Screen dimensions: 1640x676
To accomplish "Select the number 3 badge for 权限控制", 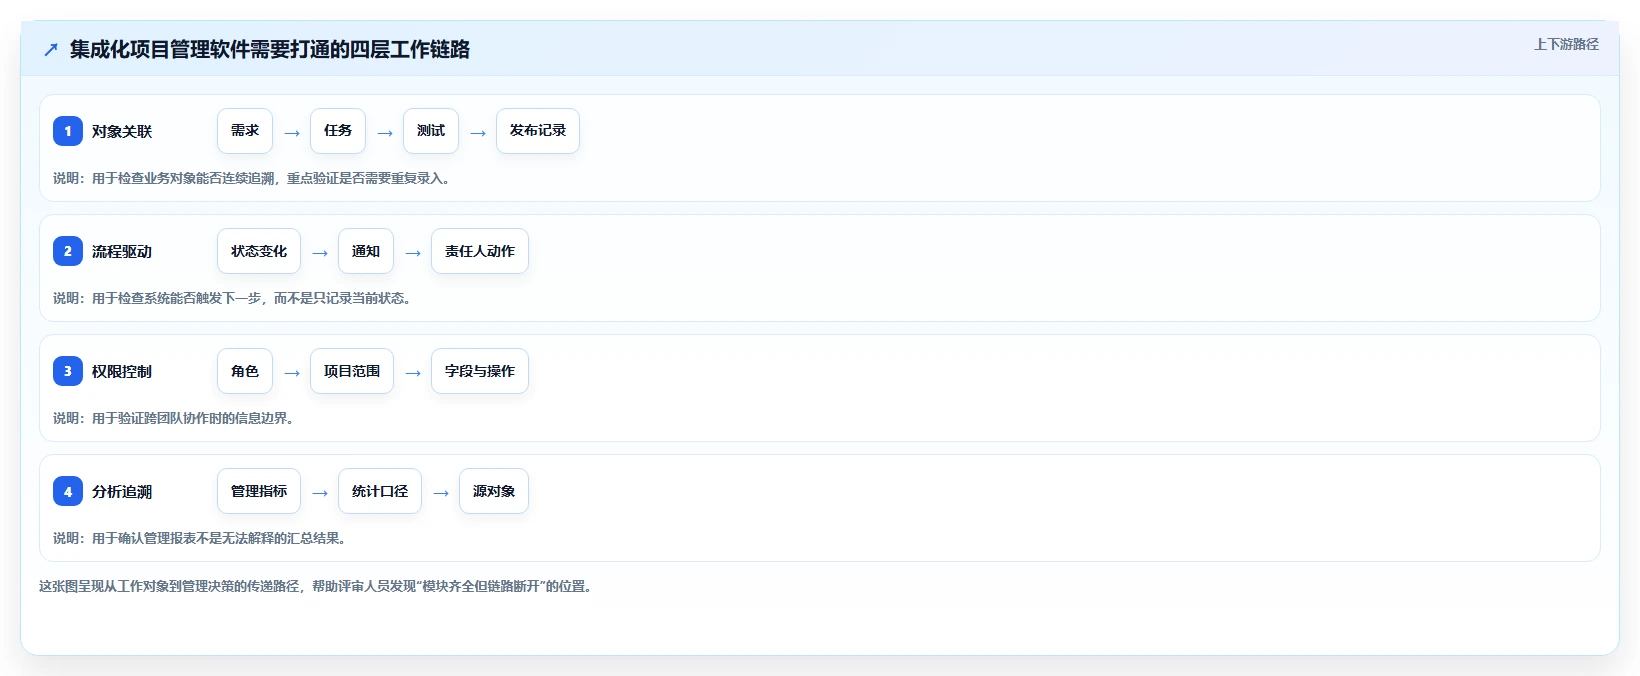I will 68,371.
